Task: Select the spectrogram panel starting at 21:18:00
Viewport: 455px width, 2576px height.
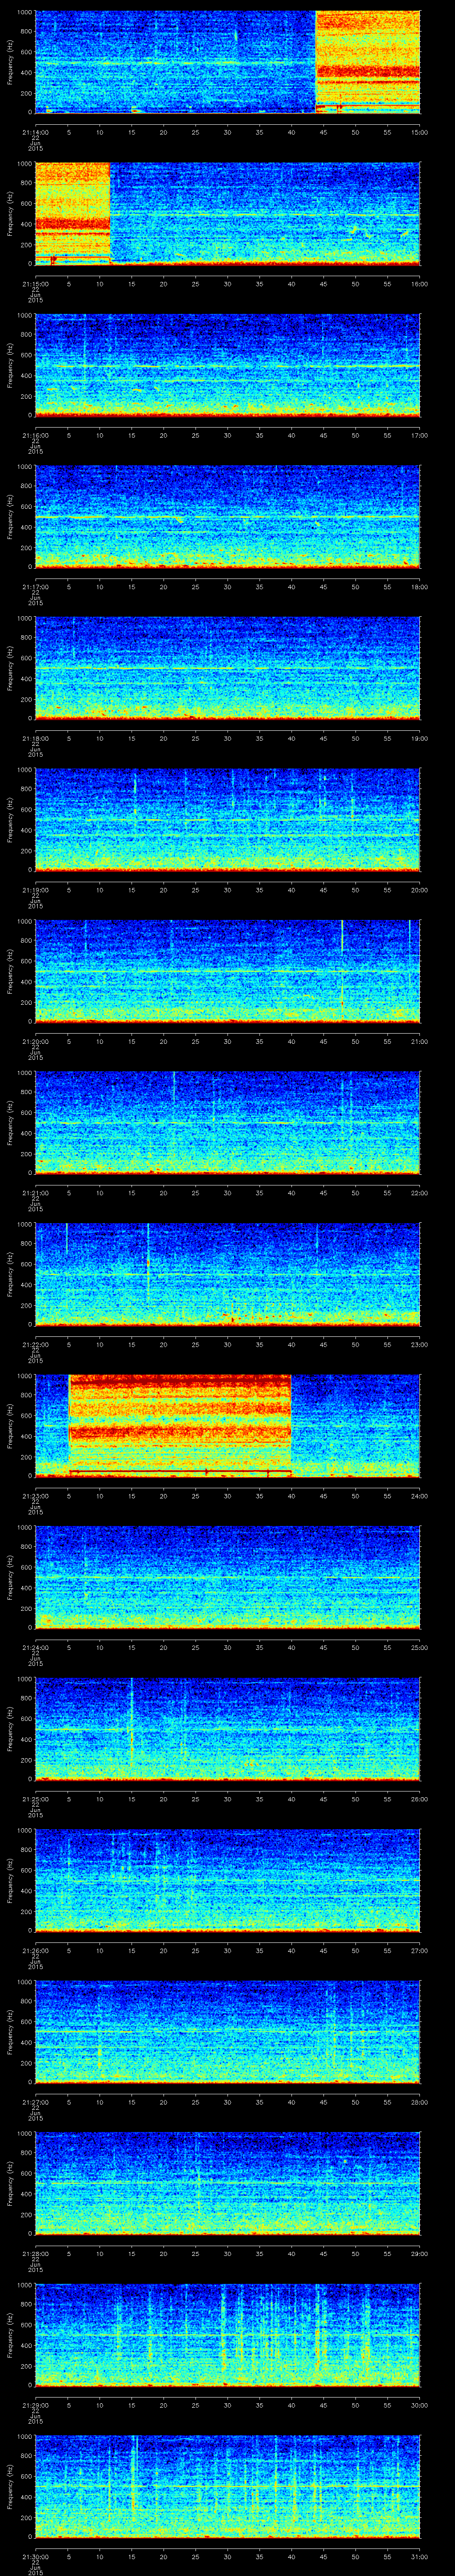Action: 228,668
